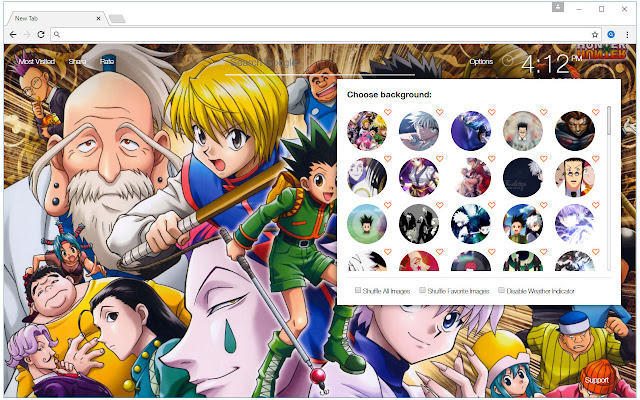
Task: Go back using the browser back arrow
Action: pos(13,35)
